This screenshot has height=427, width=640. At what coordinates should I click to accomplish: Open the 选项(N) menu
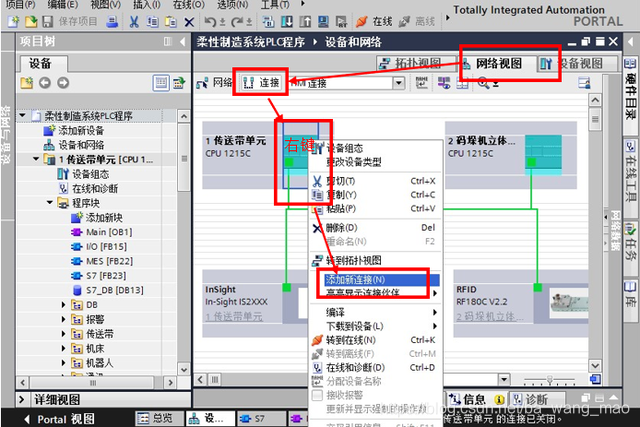[233, 4]
